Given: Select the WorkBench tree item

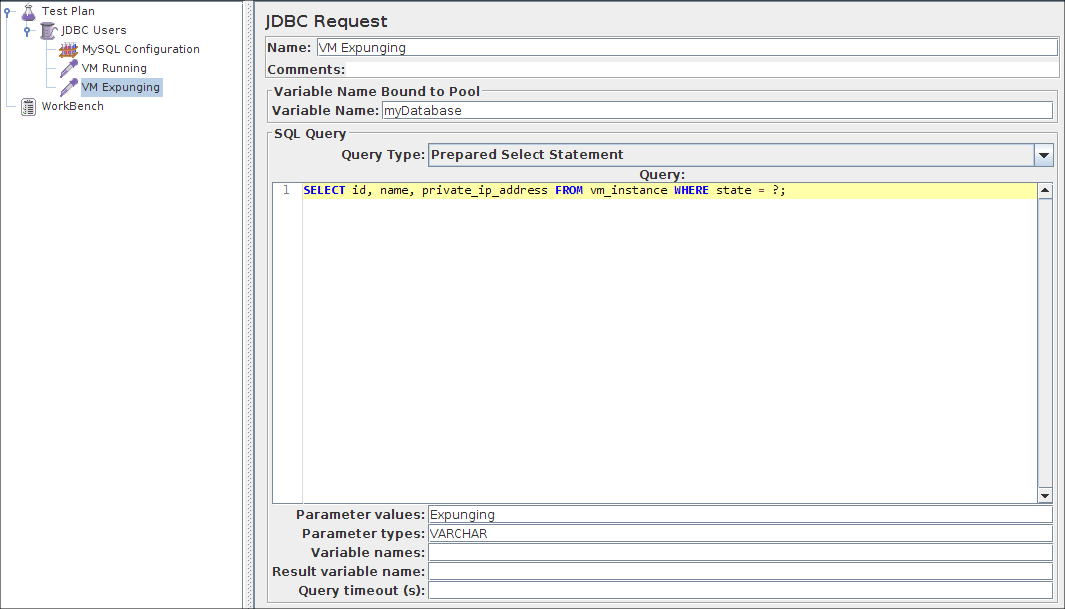Looking at the screenshot, I should click(x=72, y=106).
